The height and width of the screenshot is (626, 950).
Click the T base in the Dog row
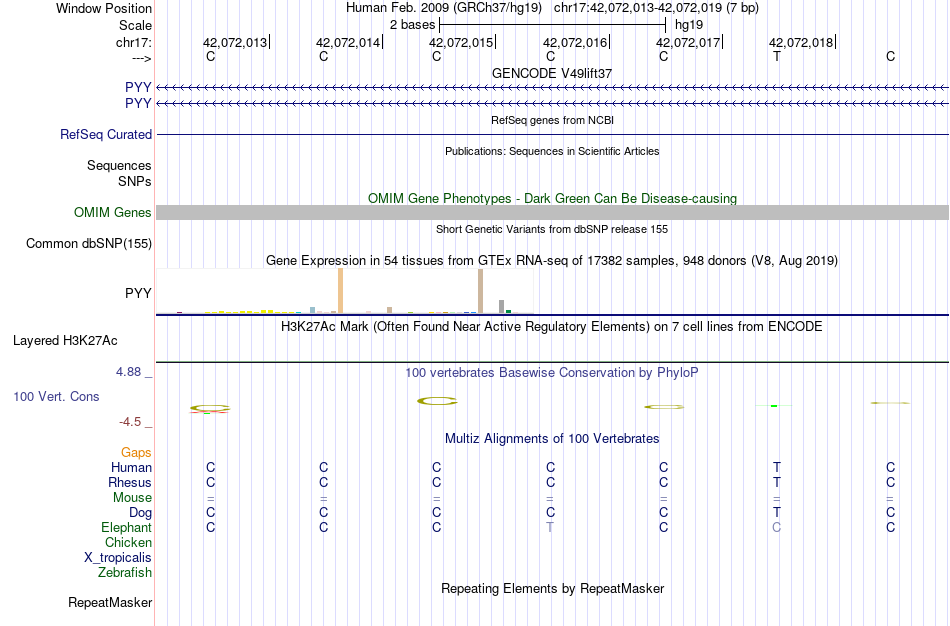point(777,513)
